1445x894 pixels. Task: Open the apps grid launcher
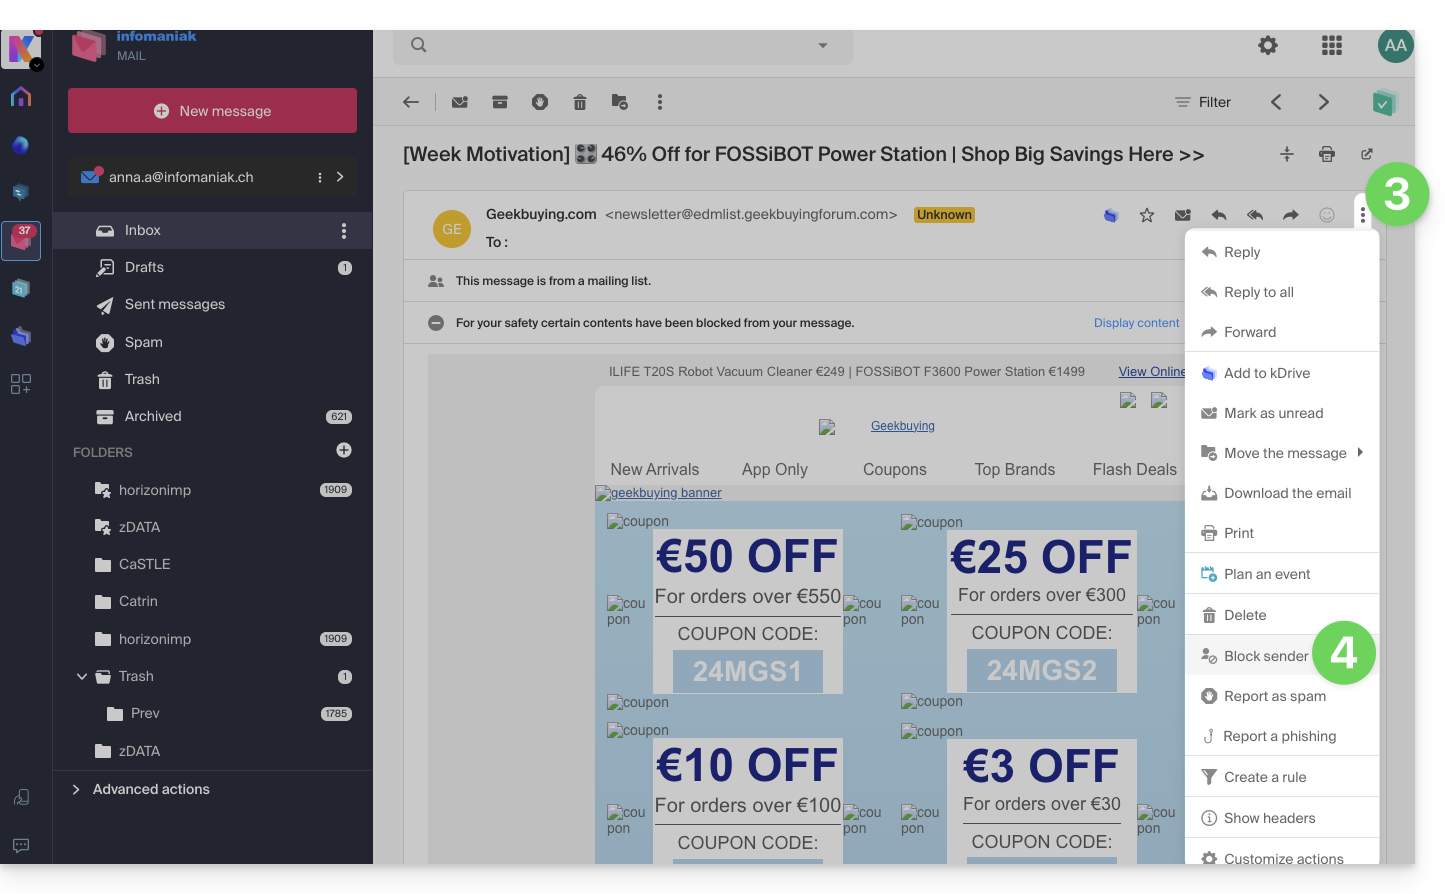1331,45
